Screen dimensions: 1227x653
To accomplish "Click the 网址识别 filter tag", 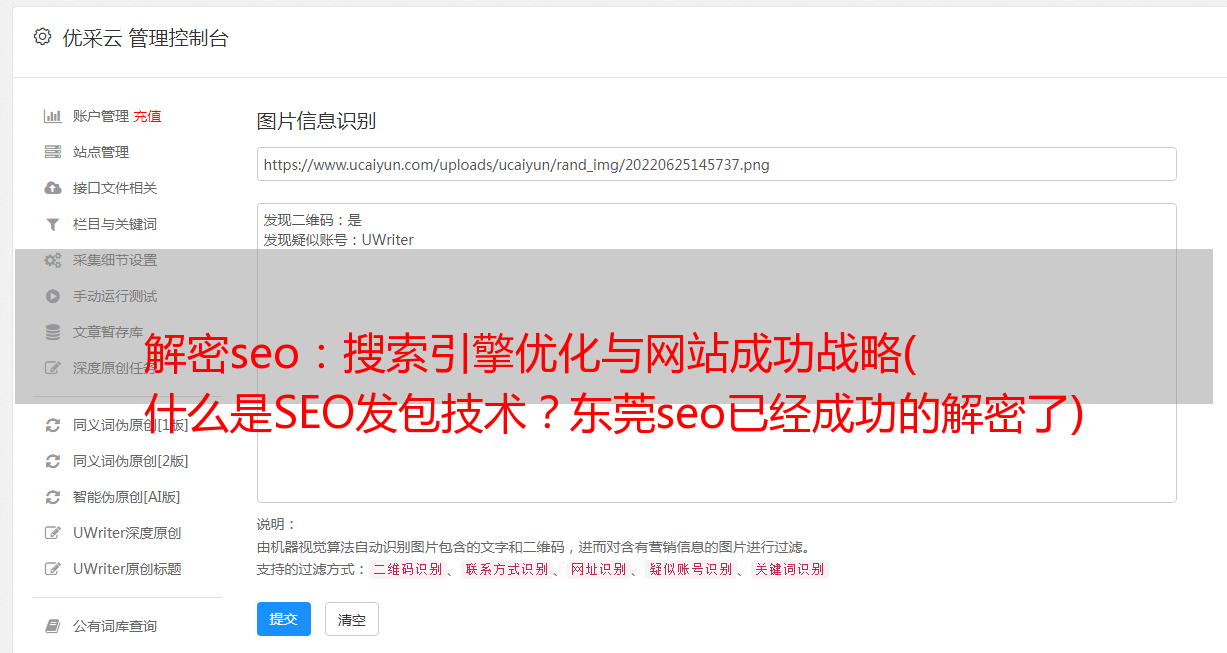I will (x=598, y=569).
